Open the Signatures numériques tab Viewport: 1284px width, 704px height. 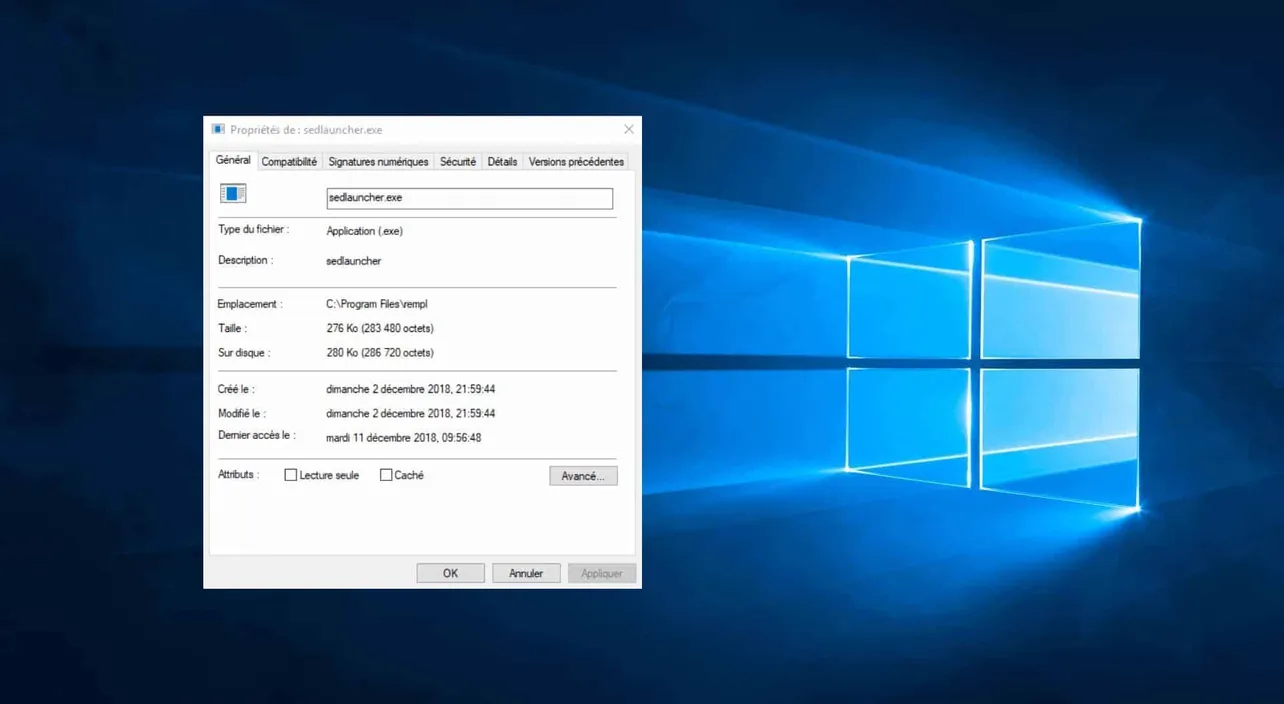[x=378, y=161]
